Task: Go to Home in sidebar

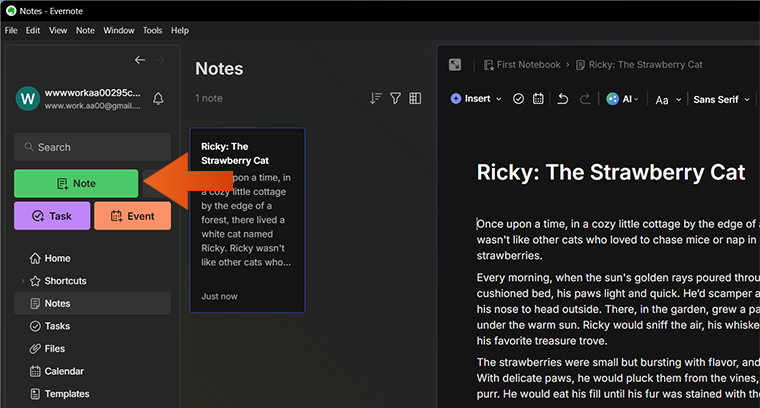Action: [50, 258]
